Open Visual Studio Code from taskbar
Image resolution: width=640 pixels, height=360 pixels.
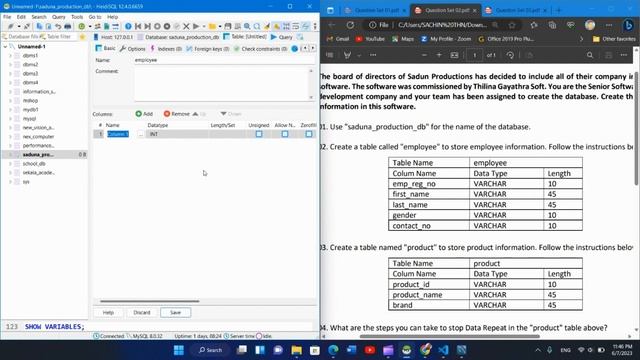443,350
